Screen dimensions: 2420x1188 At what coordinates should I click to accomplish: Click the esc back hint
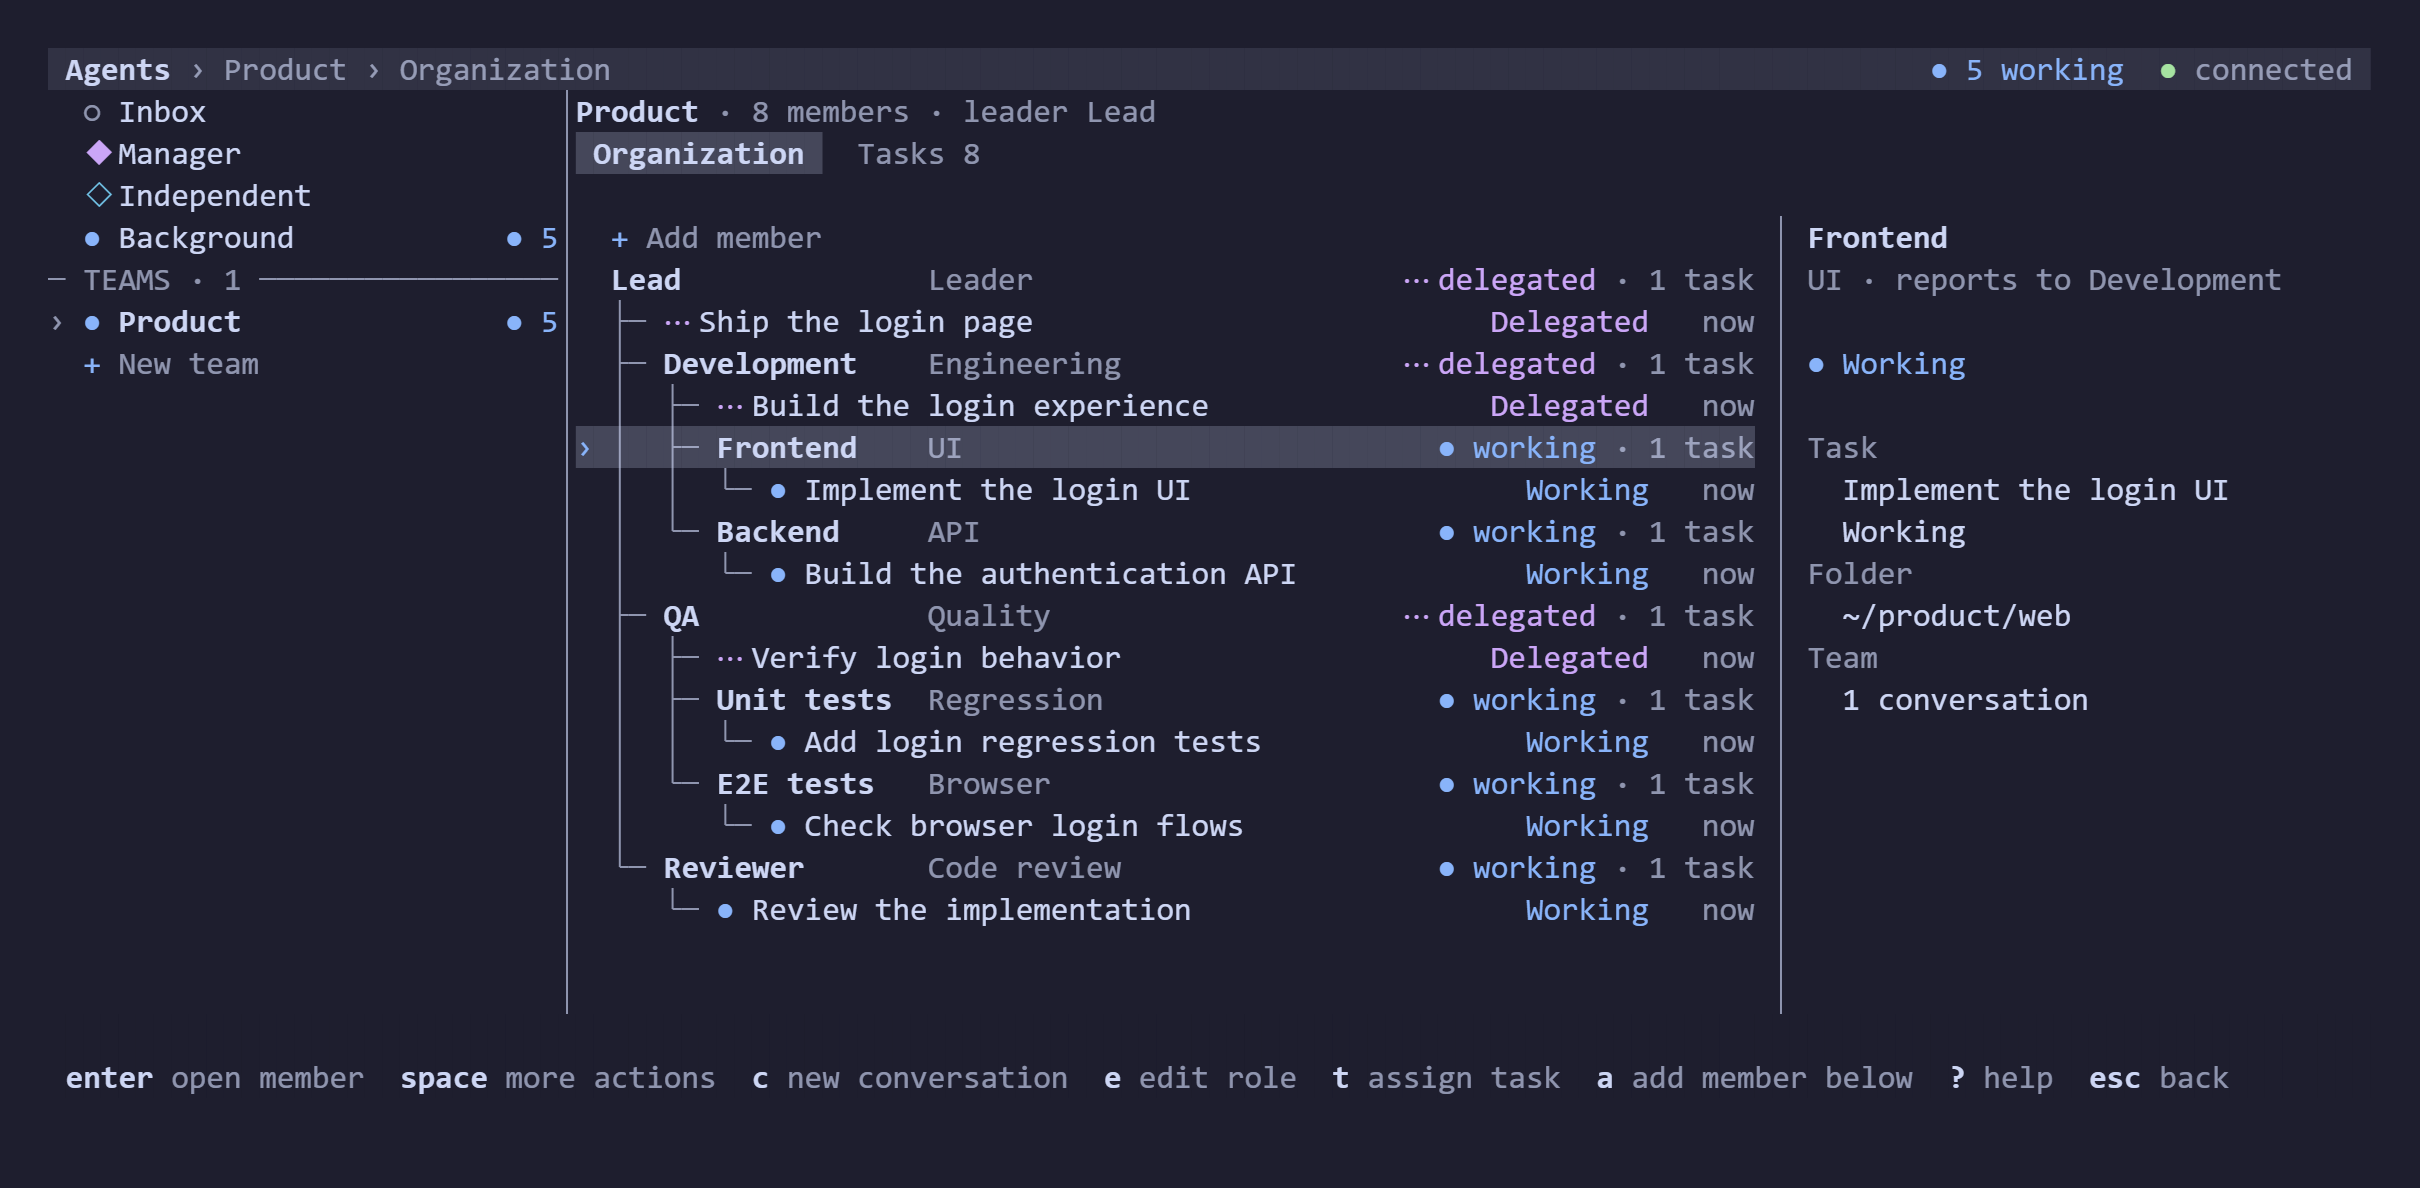coord(2159,1078)
